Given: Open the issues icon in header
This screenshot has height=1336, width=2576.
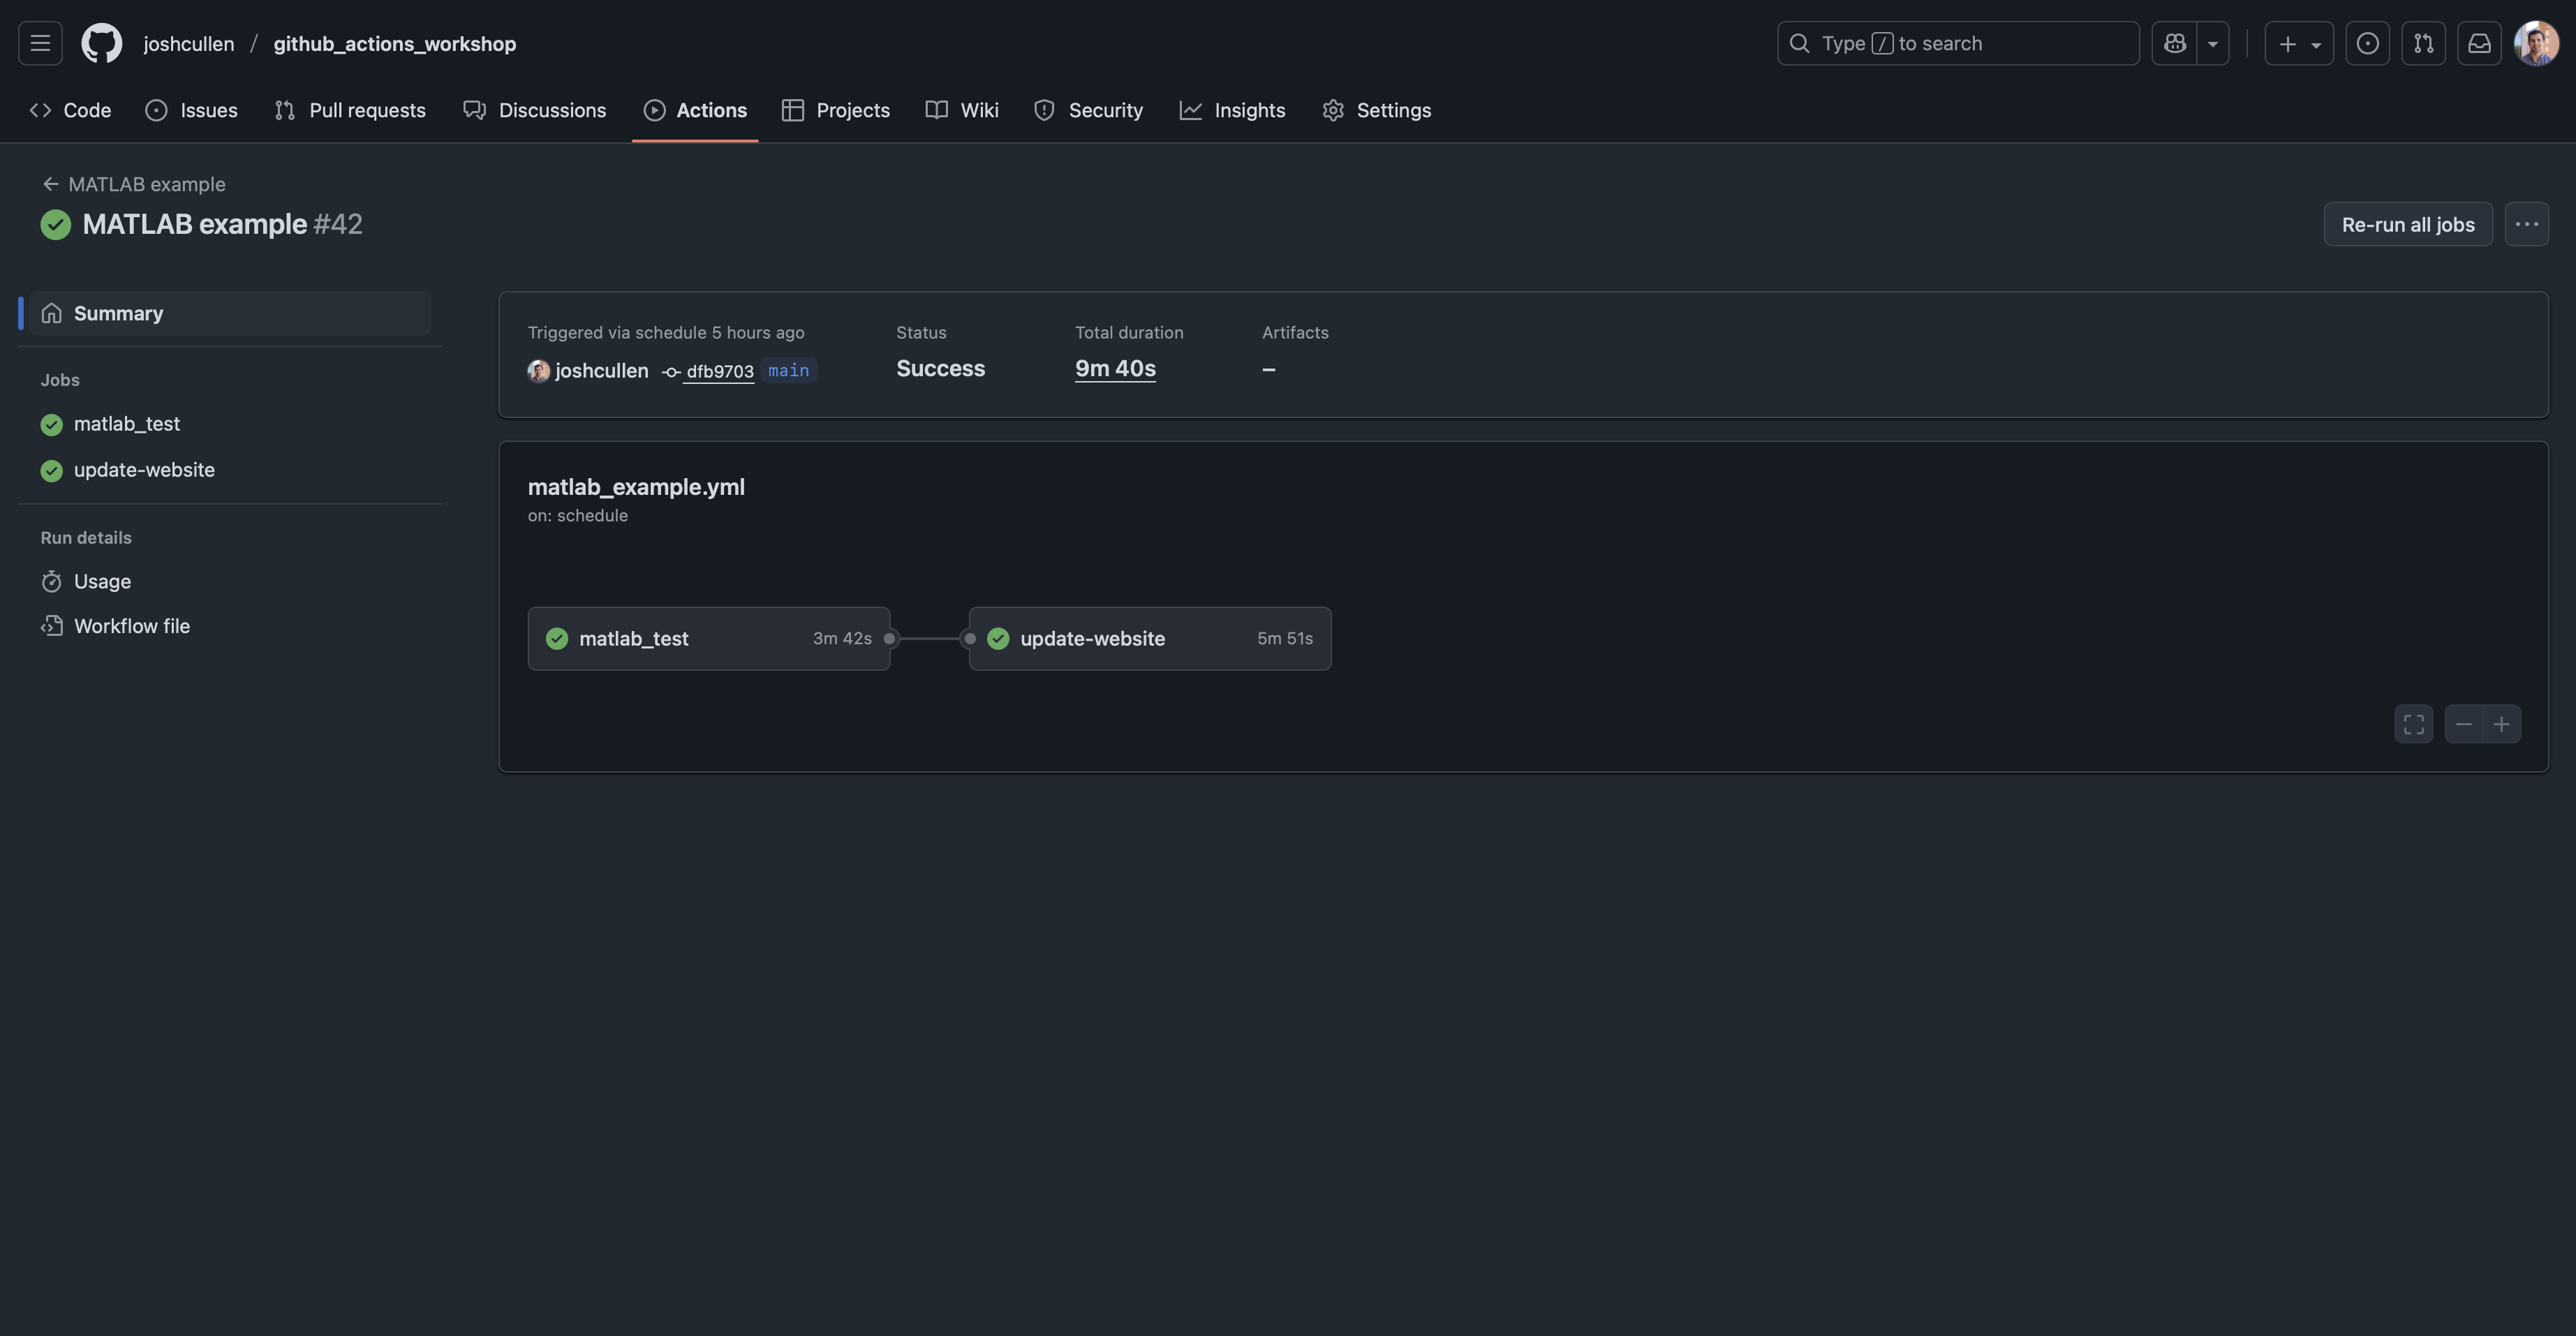Looking at the screenshot, I should pyautogui.click(x=2367, y=43).
